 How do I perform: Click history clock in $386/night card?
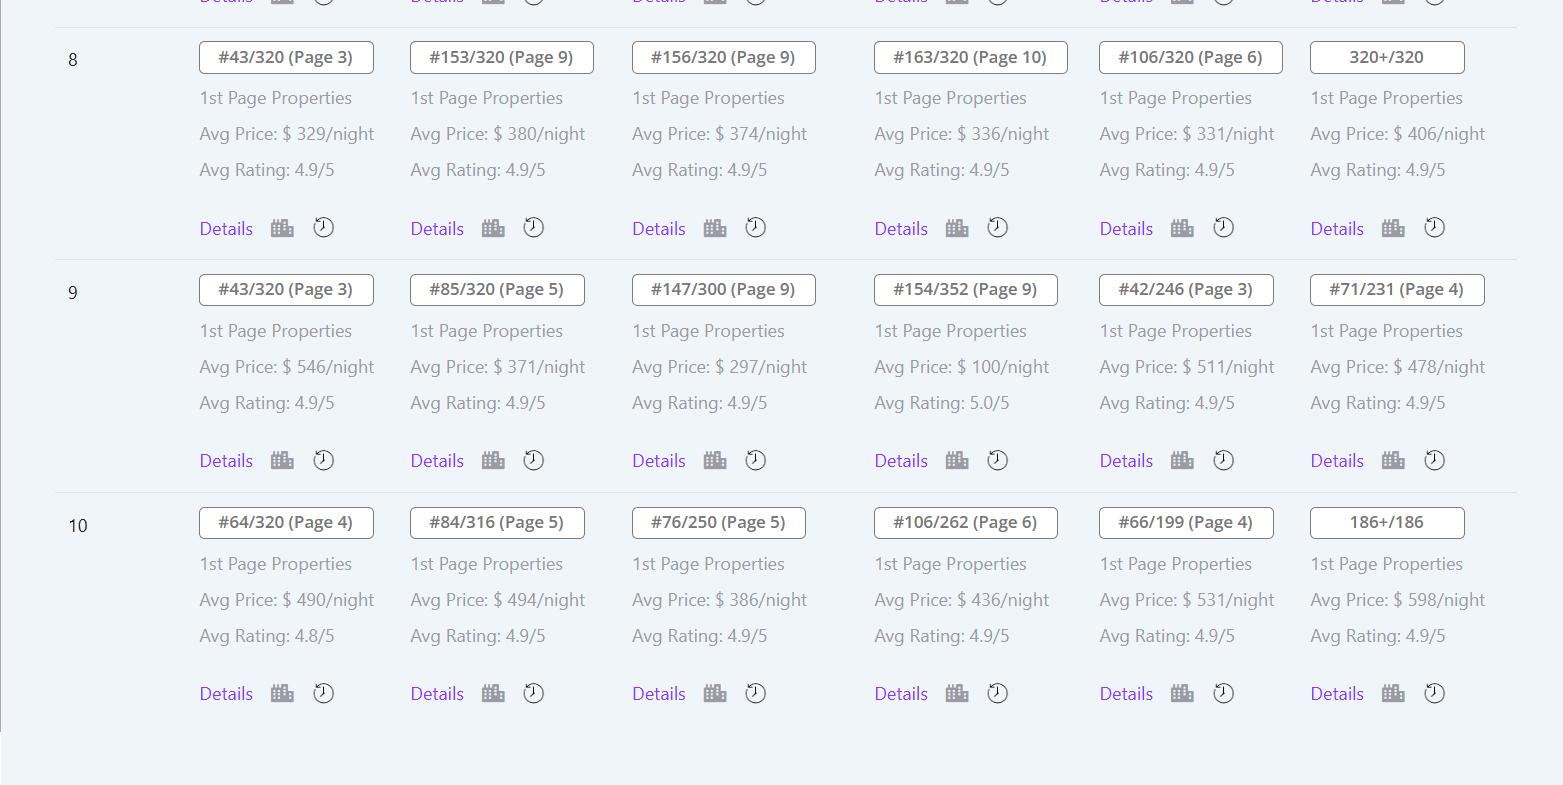coord(756,693)
